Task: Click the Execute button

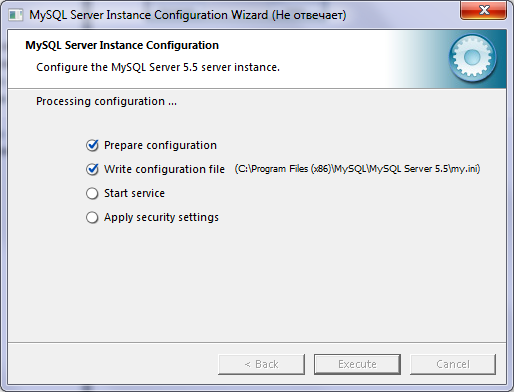Action: [357, 364]
